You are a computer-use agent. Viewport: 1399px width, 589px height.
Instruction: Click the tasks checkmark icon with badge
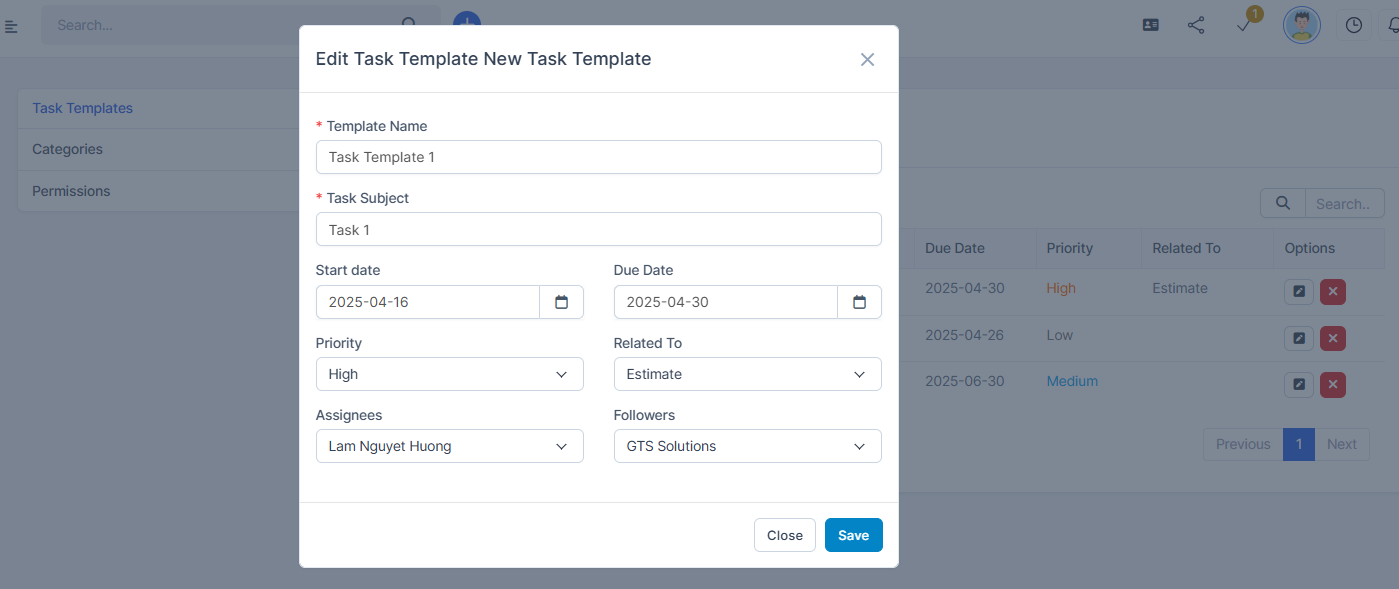1244,25
